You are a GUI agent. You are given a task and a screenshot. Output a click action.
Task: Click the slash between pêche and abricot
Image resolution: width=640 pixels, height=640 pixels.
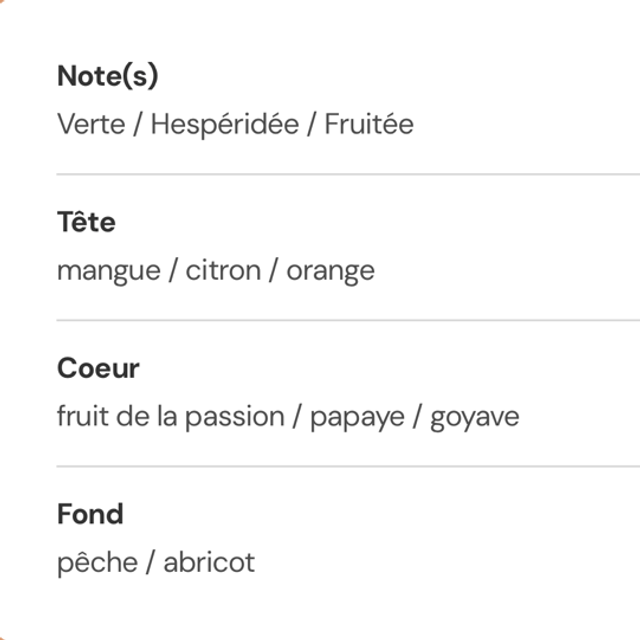click(x=150, y=562)
